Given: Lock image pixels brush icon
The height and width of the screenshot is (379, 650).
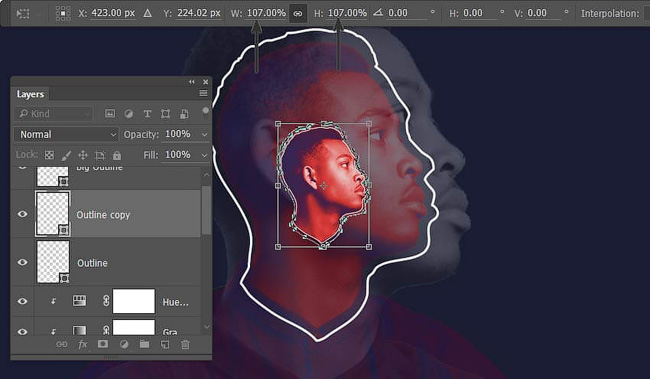Looking at the screenshot, I should [66, 155].
